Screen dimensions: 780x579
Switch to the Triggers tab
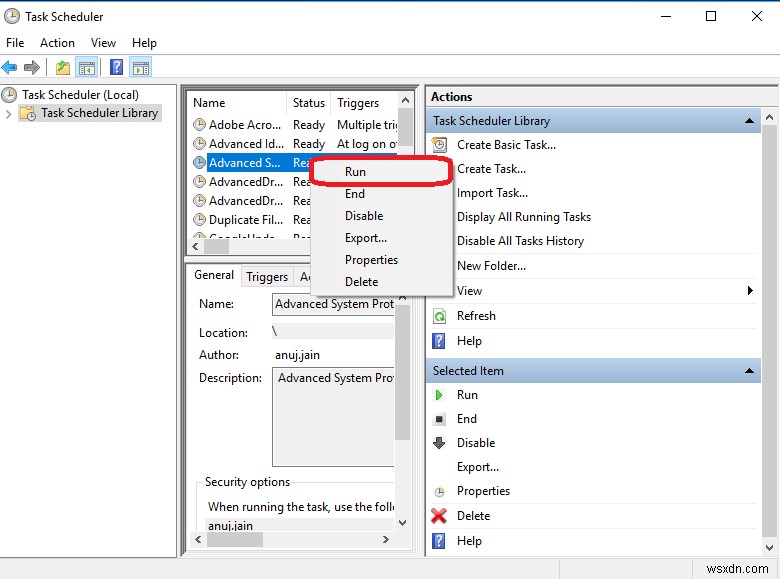[267, 277]
